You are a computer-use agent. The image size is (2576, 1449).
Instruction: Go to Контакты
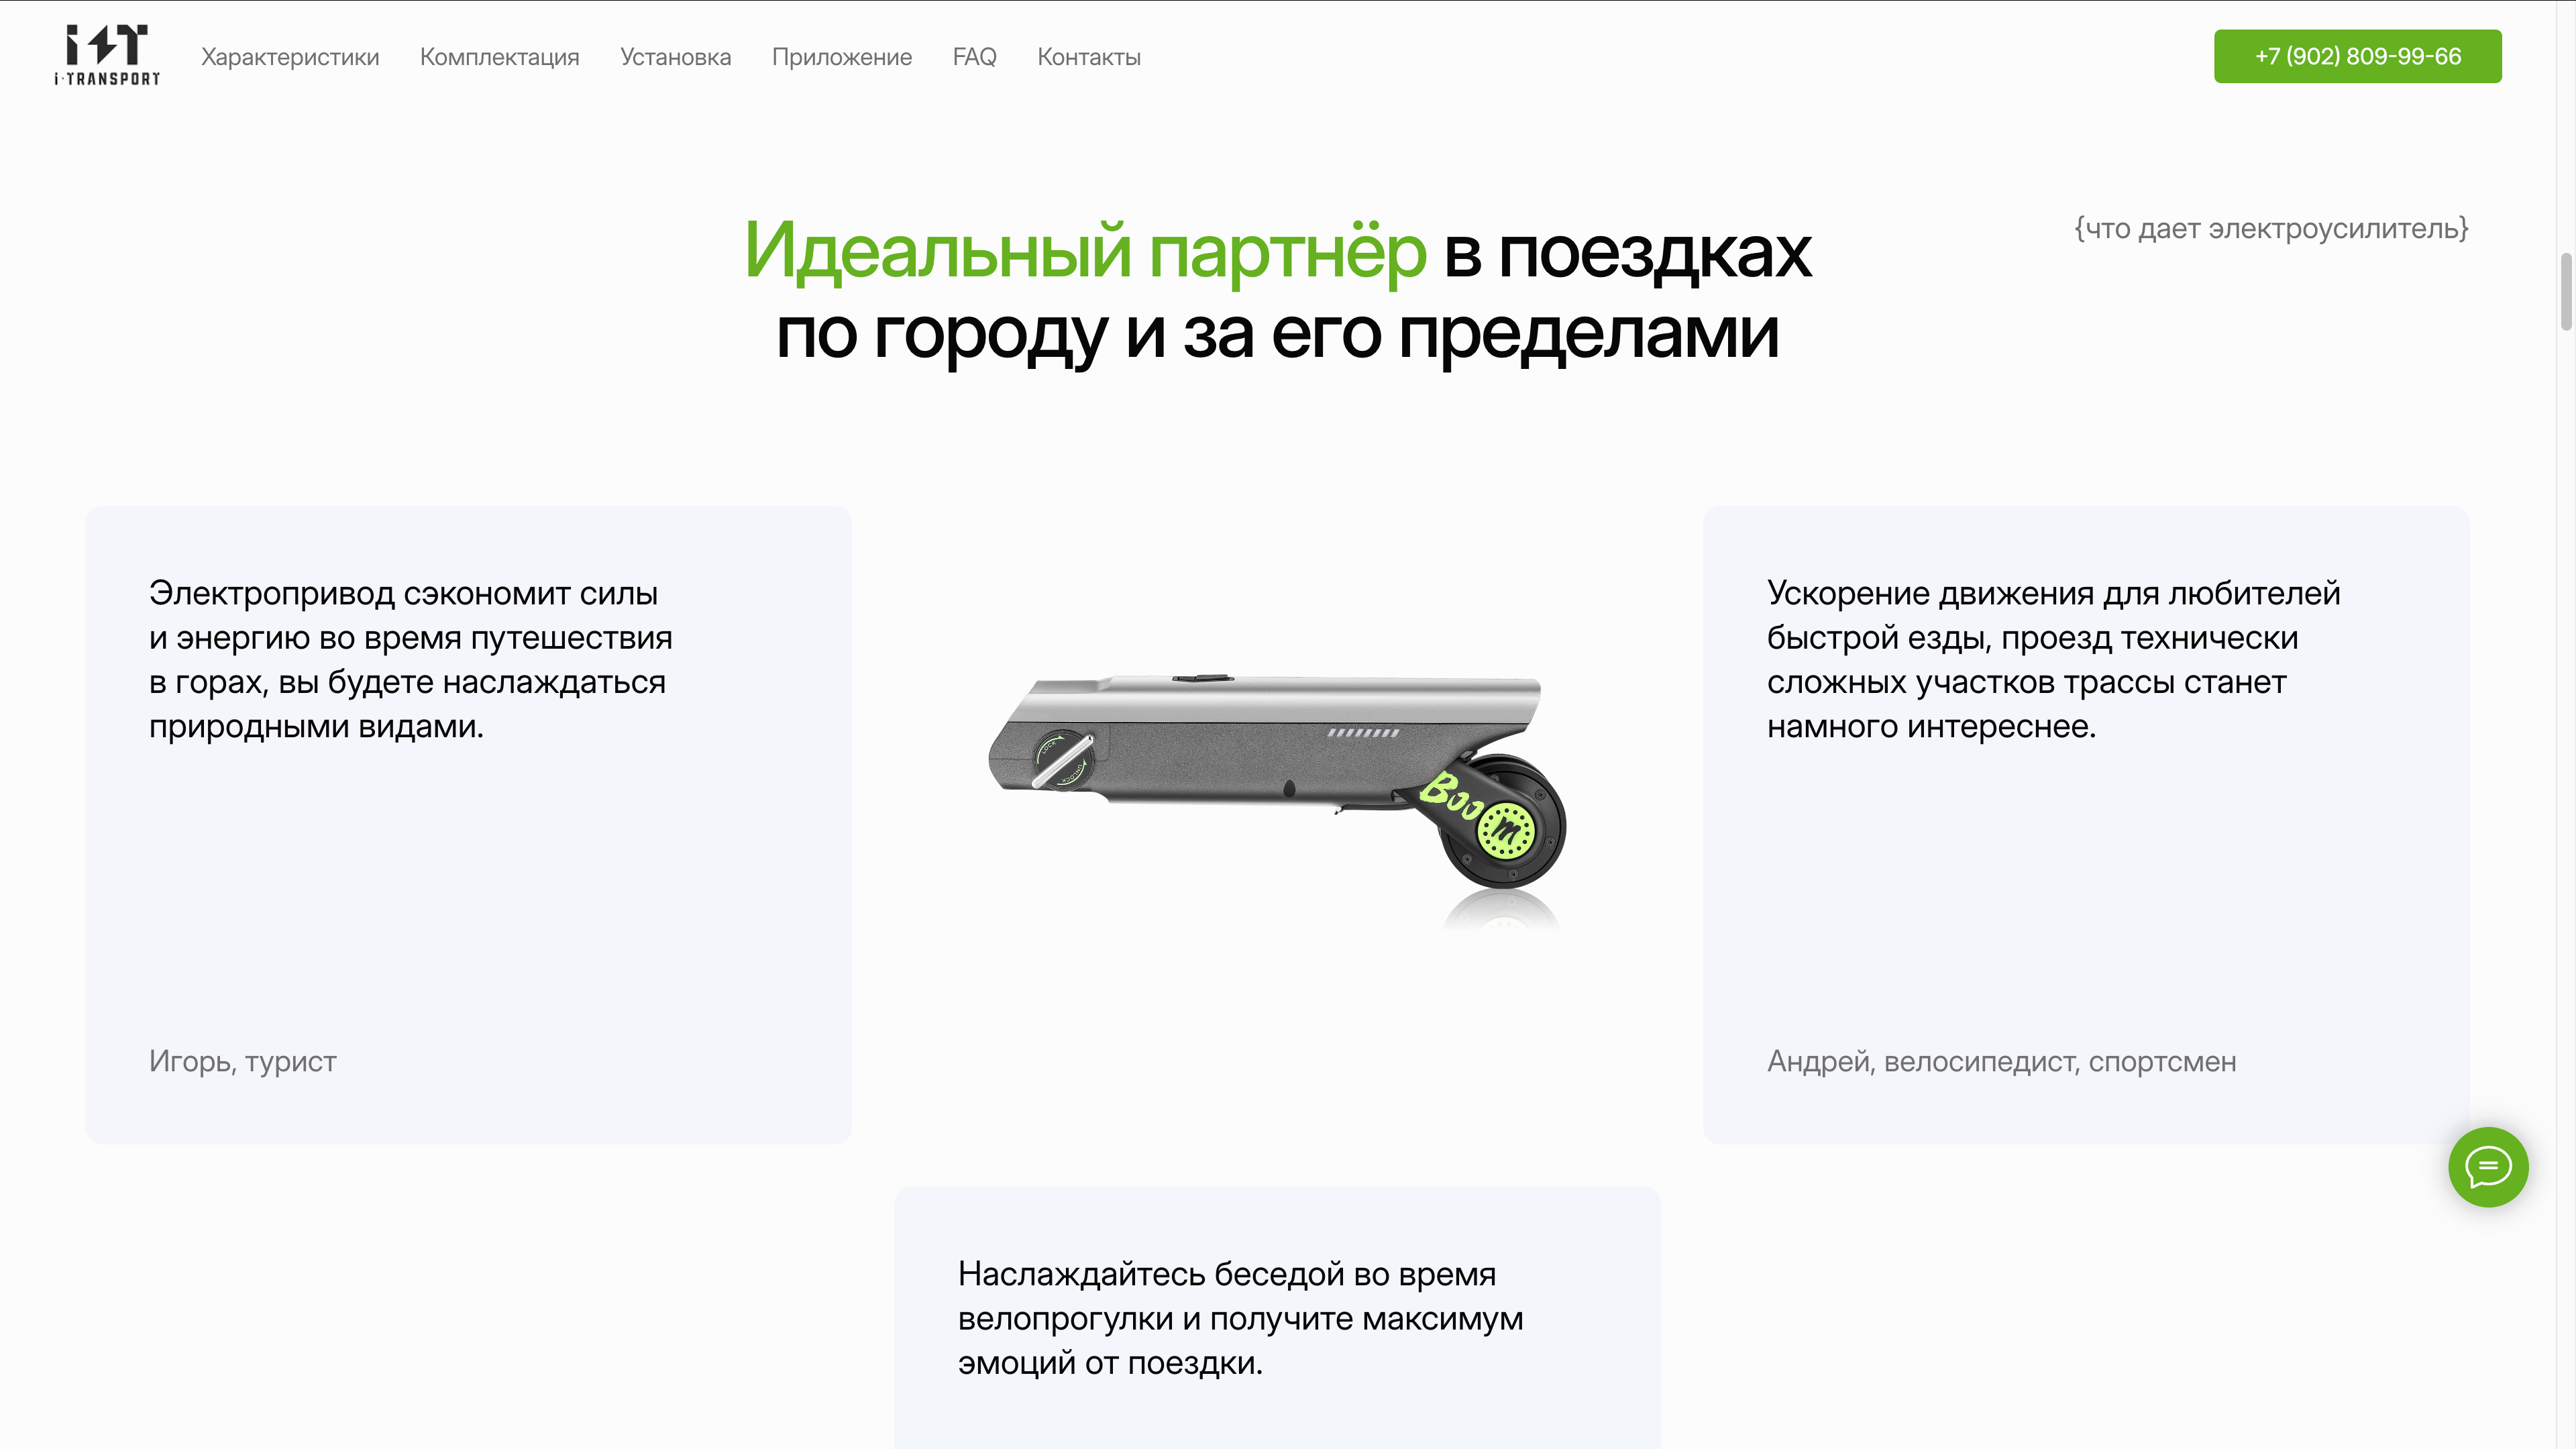click(1089, 57)
